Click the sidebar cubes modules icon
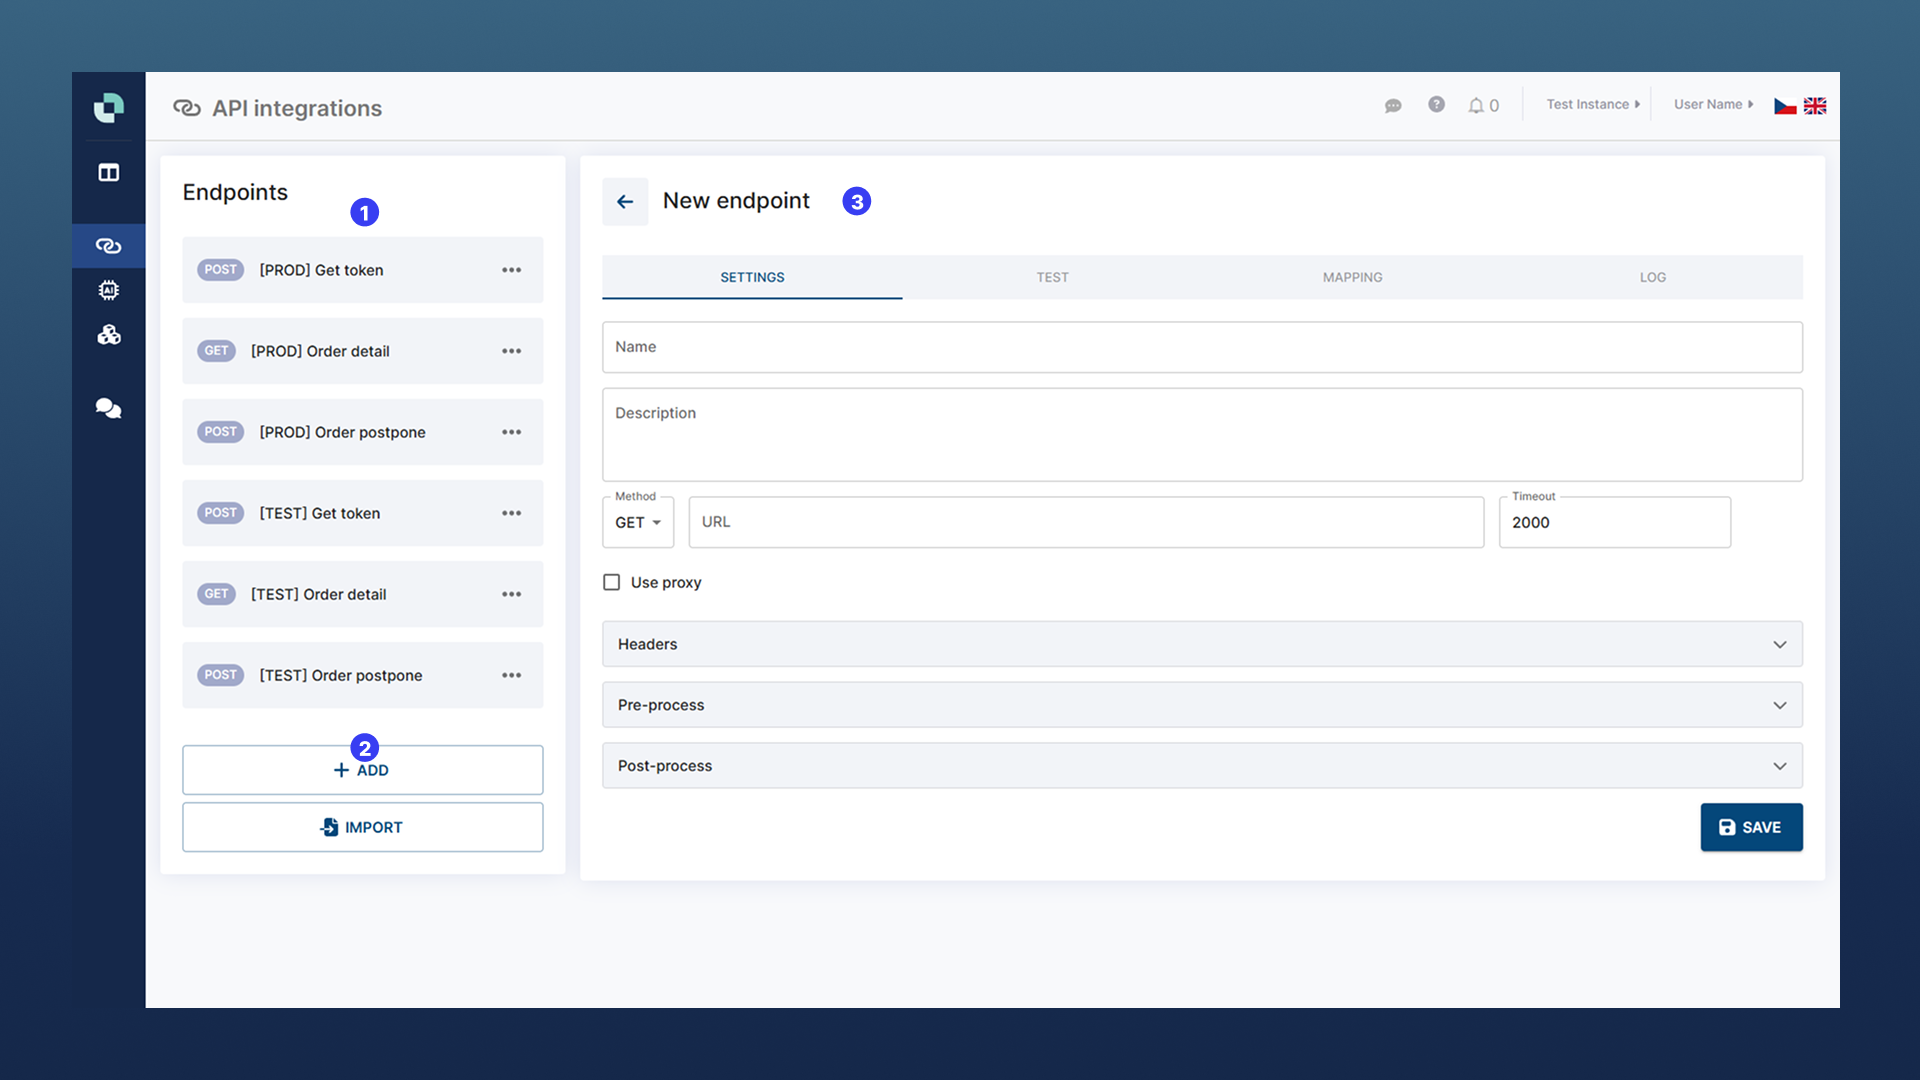 coord(108,335)
